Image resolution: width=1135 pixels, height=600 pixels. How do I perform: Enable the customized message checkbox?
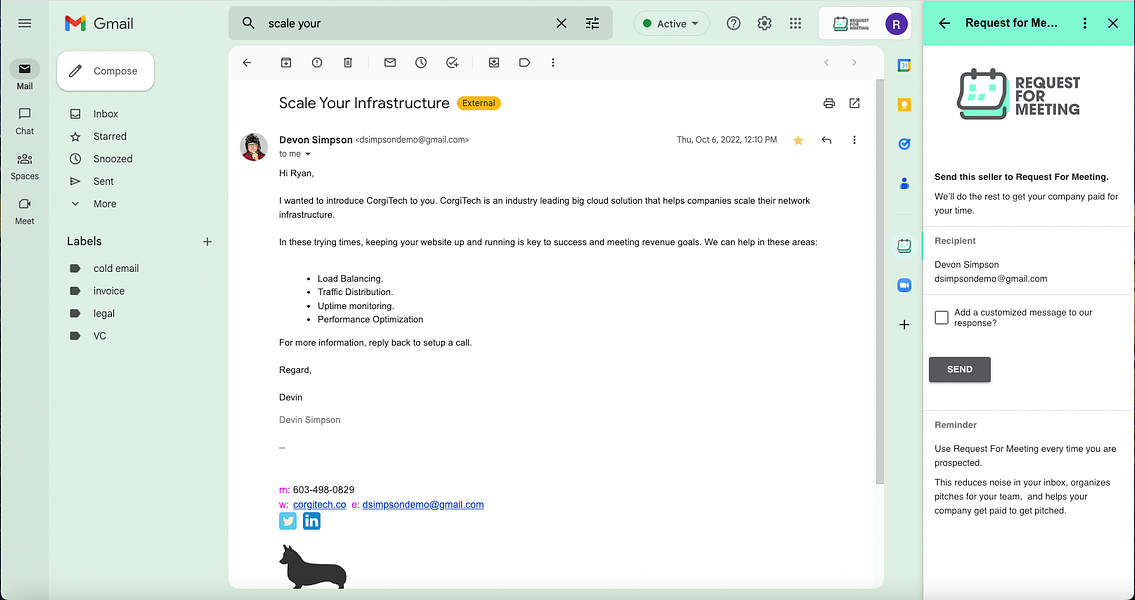click(x=941, y=316)
